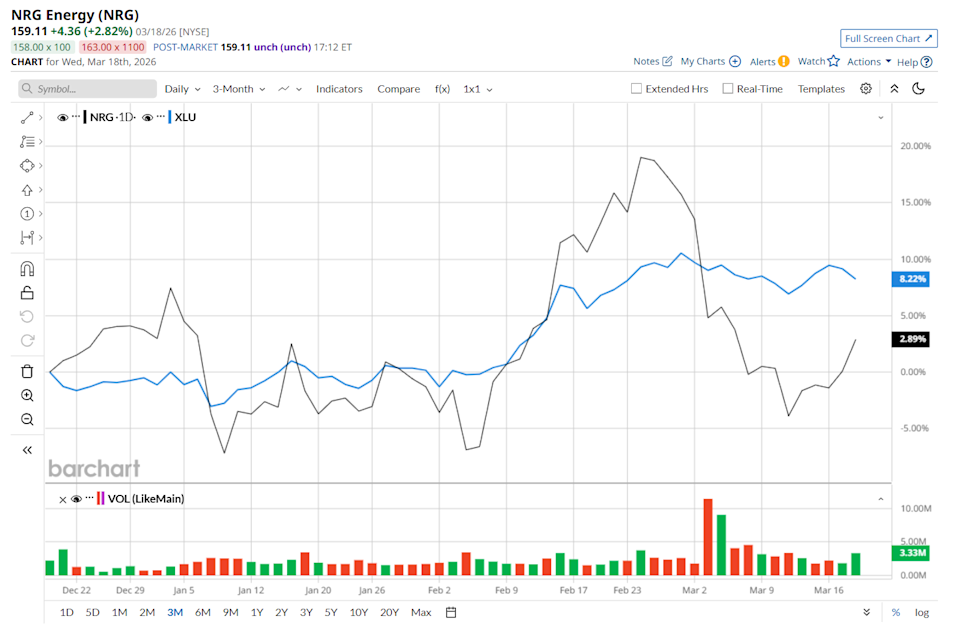Enable the Extended Hrs checkbox
Image resolution: width=960 pixels, height=636 pixels.
(x=636, y=88)
